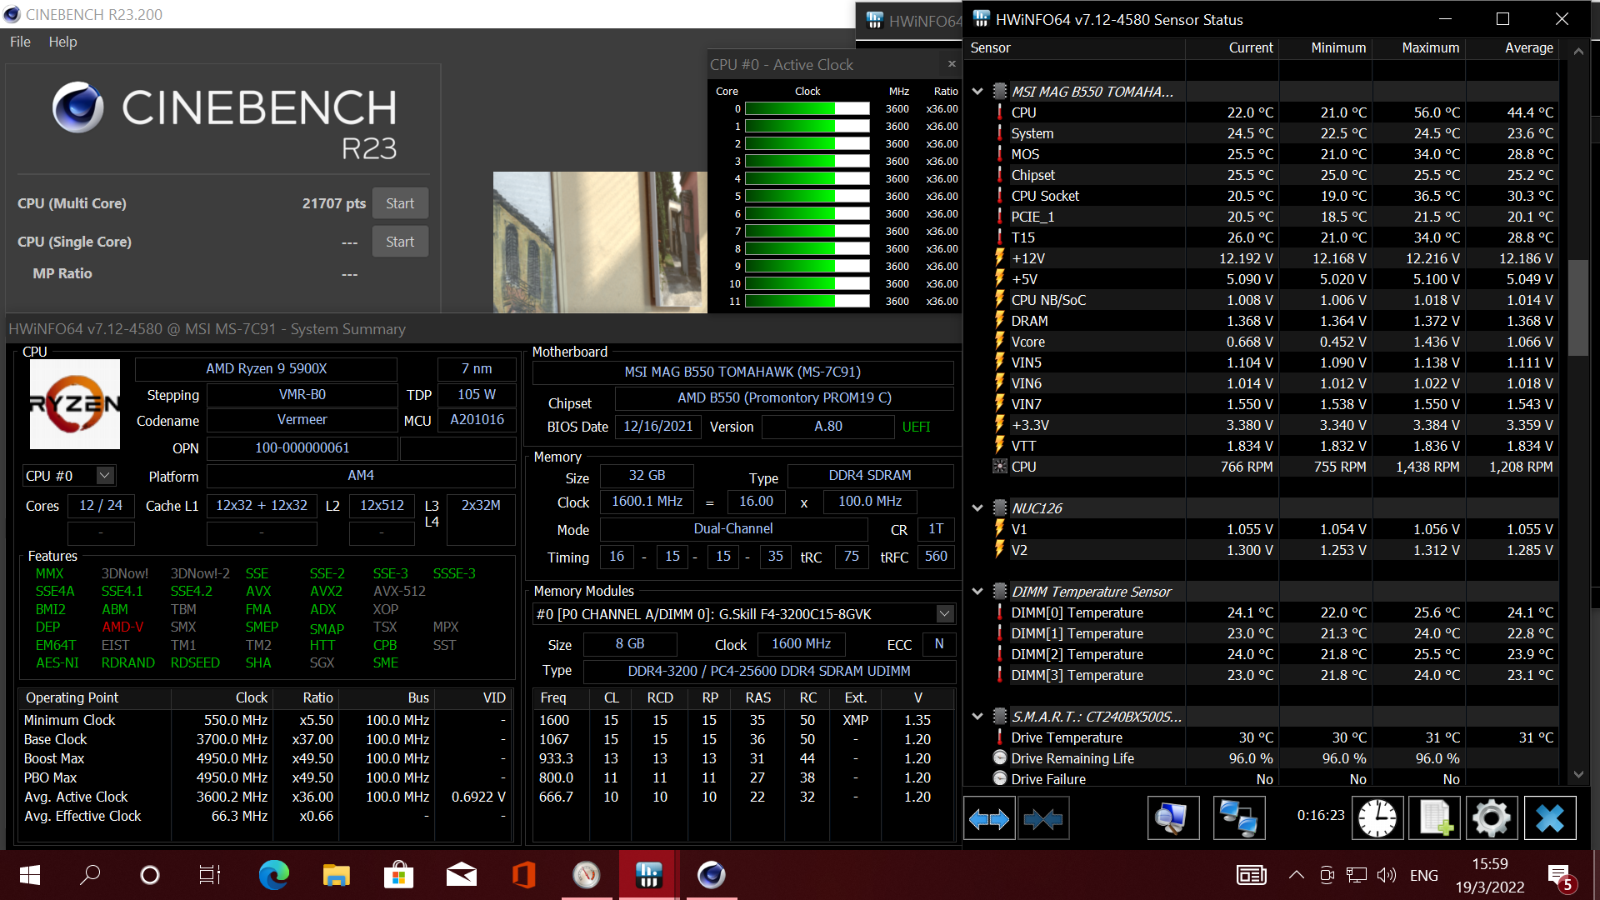
Task: Start logging with the log file icon
Action: click(x=1434, y=819)
